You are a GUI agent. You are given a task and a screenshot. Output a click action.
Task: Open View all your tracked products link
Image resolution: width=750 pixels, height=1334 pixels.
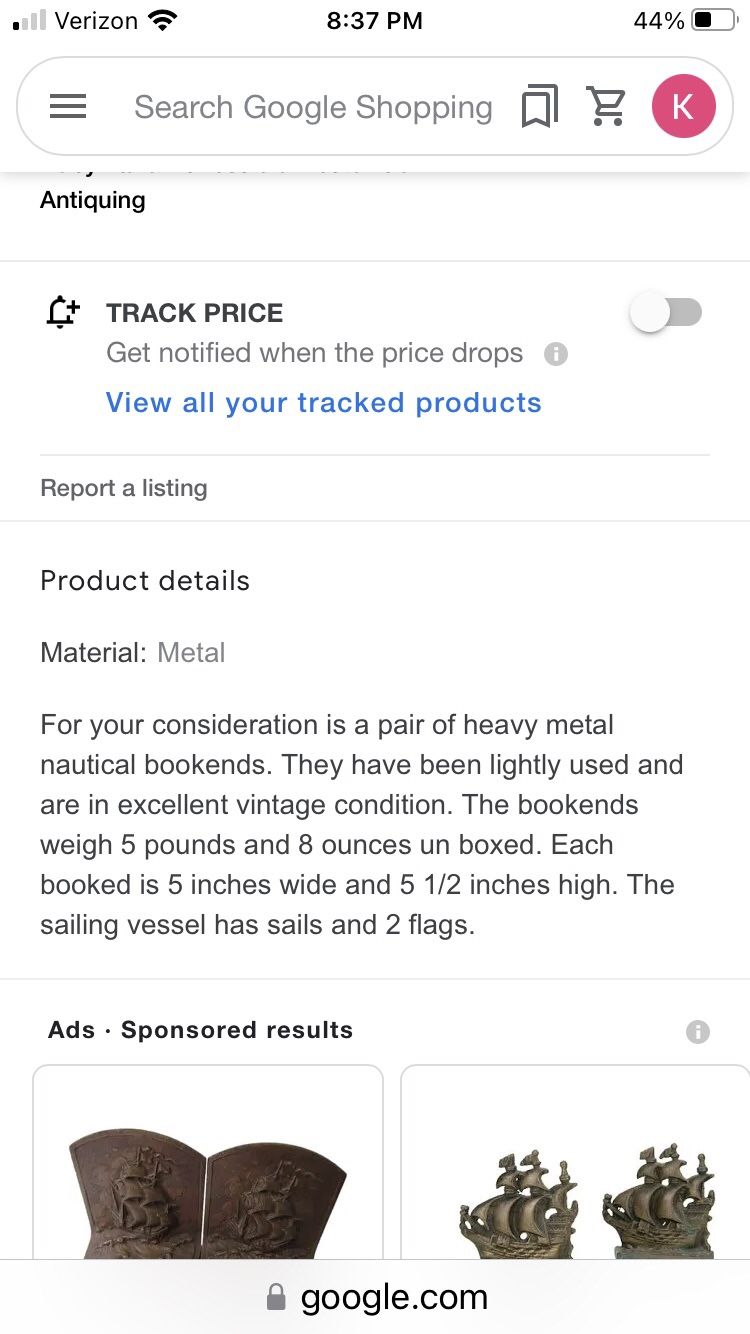[323, 402]
